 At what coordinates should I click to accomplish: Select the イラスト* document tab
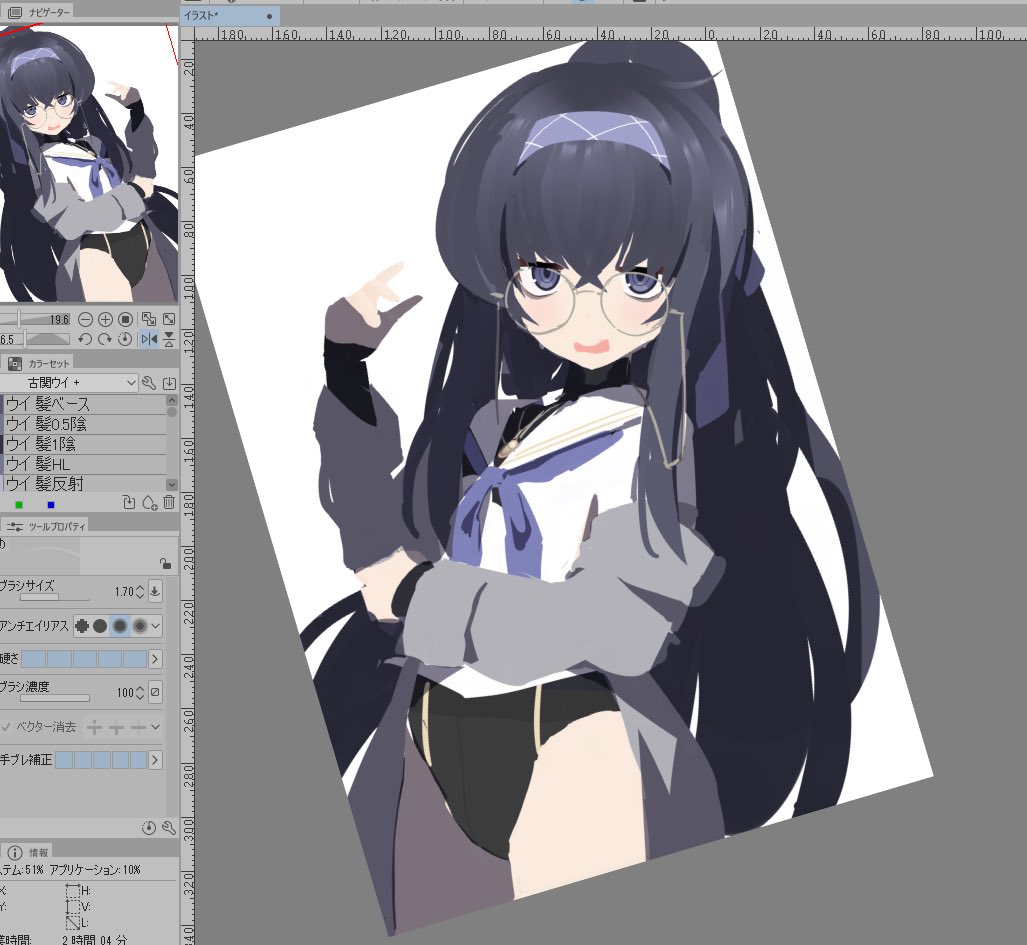click(230, 16)
